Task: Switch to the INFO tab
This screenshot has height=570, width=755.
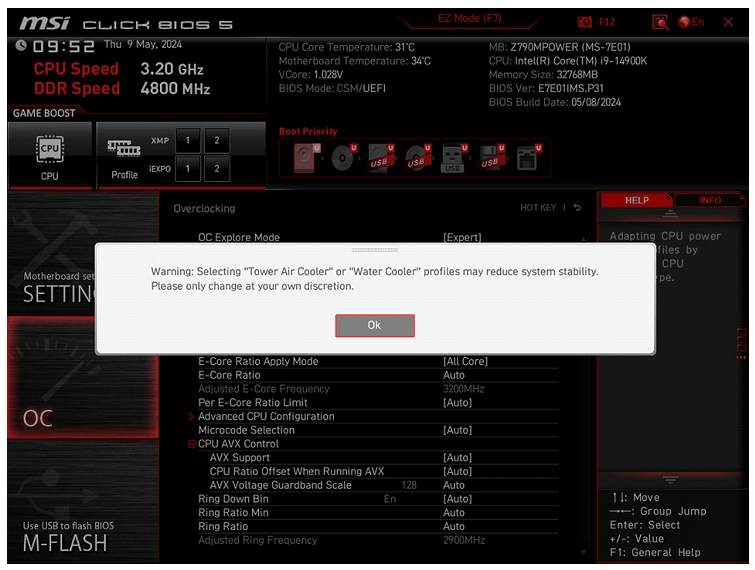Action: (710, 200)
